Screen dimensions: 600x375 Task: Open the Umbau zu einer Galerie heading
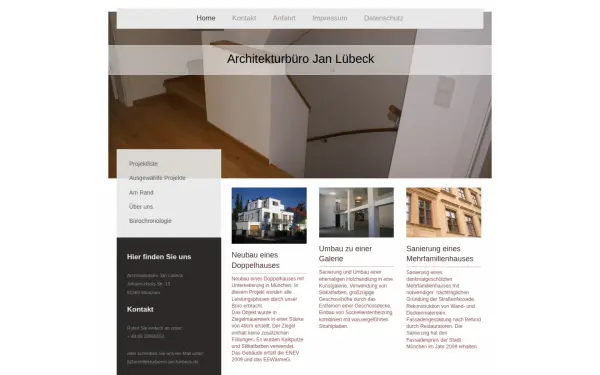345,254
